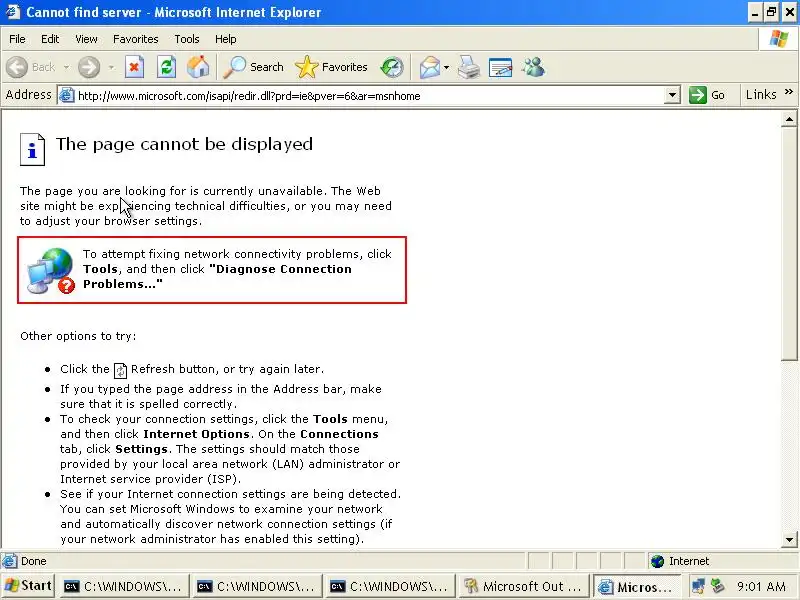Open the File menu
This screenshot has width=800, height=600.
[x=17, y=39]
